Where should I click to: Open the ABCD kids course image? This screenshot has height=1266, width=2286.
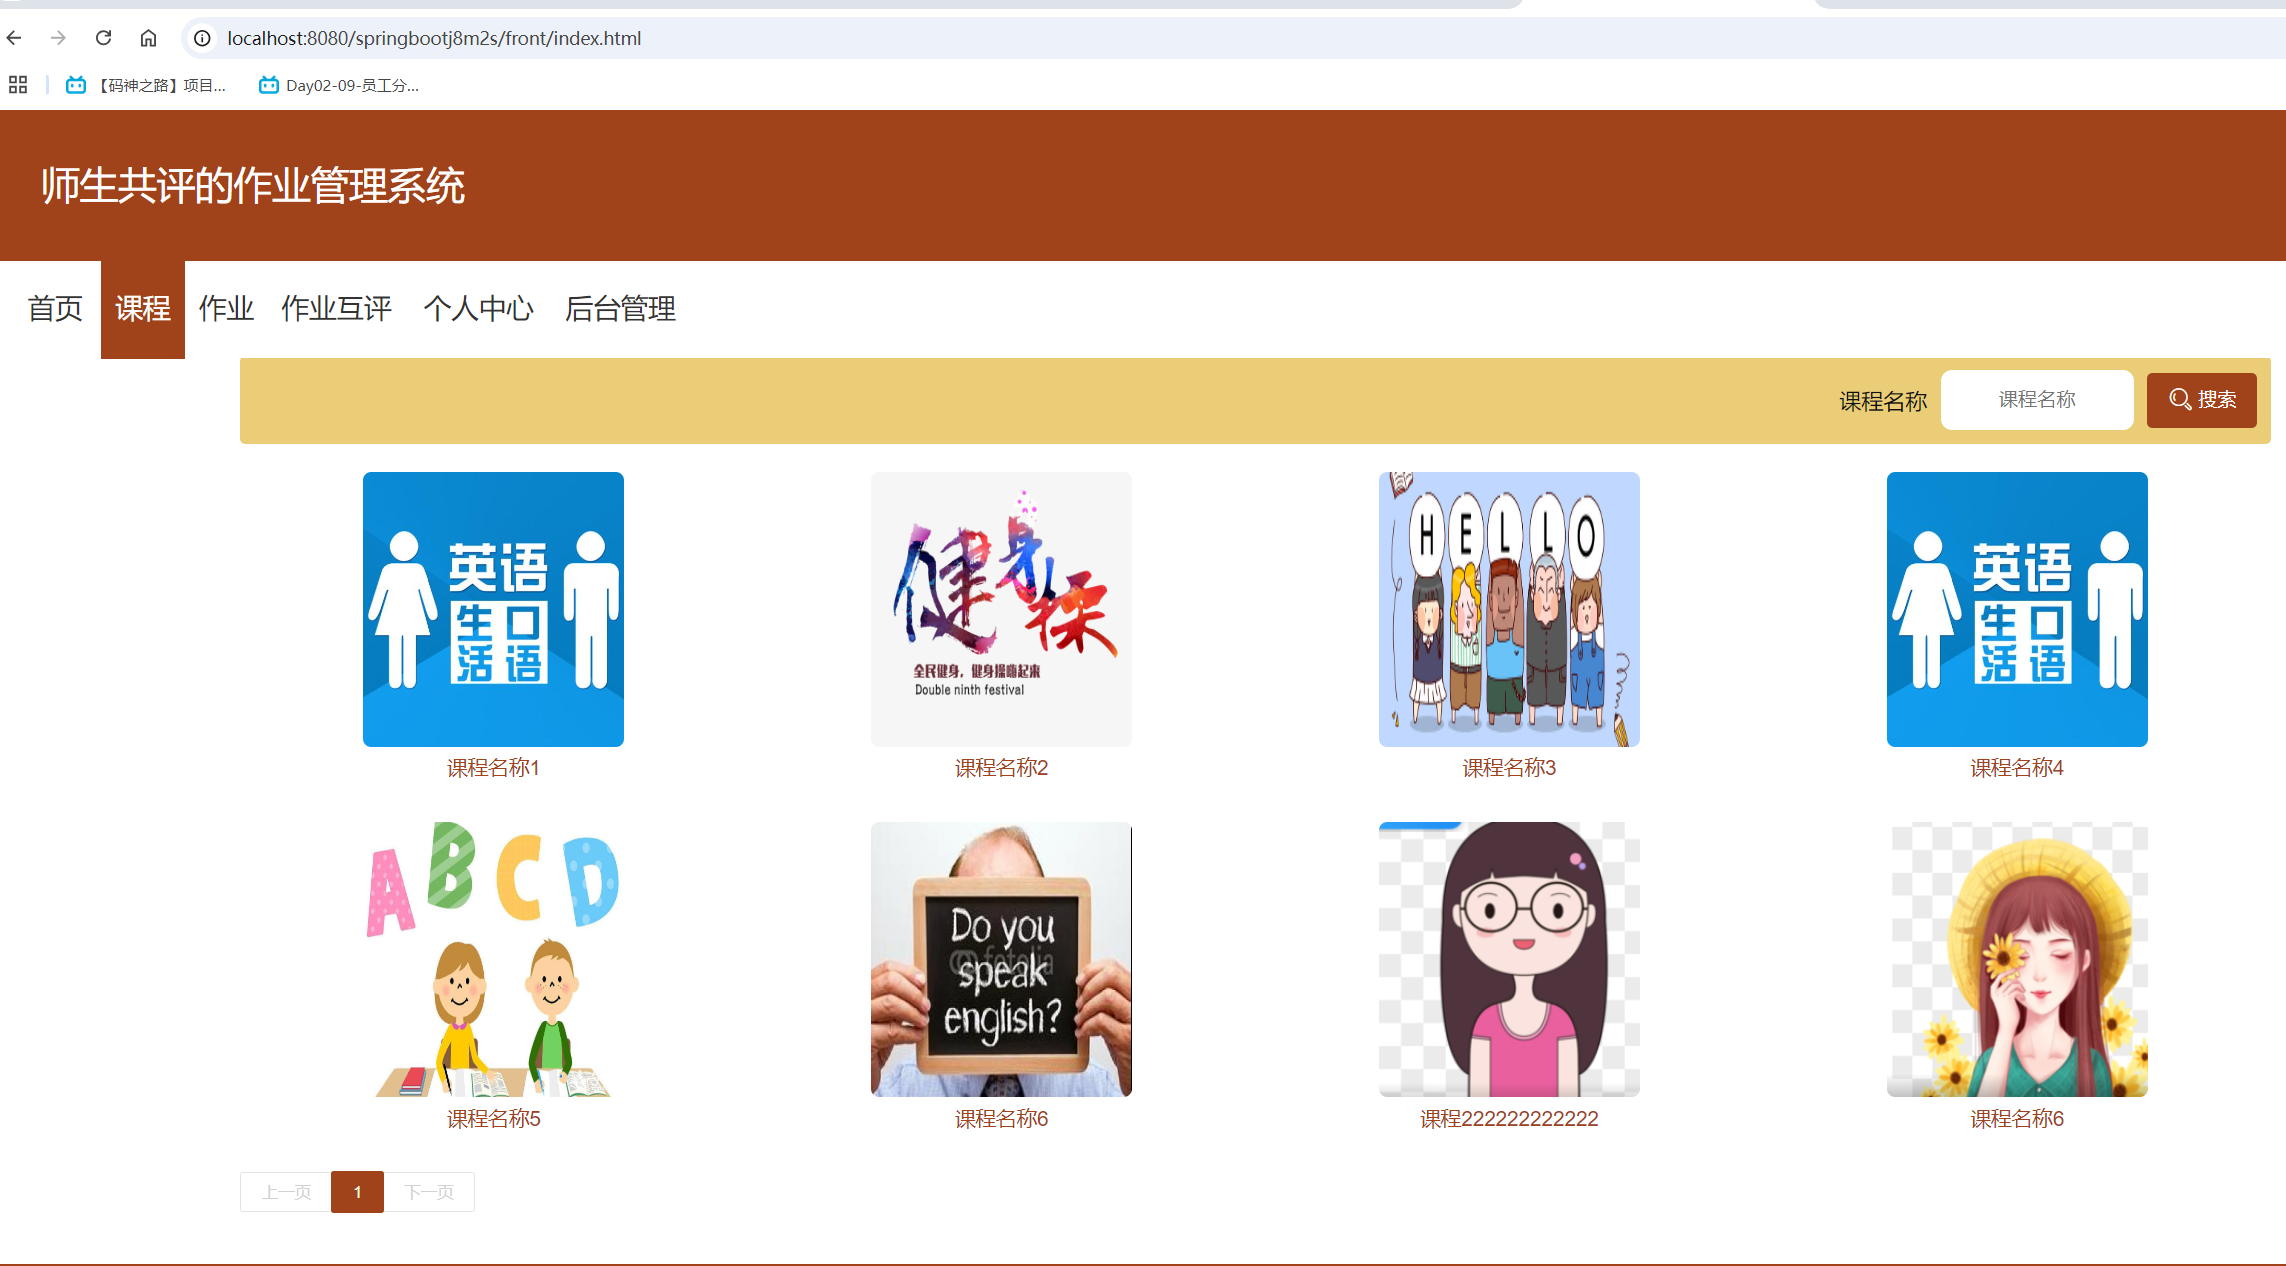[x=493, y=959]
